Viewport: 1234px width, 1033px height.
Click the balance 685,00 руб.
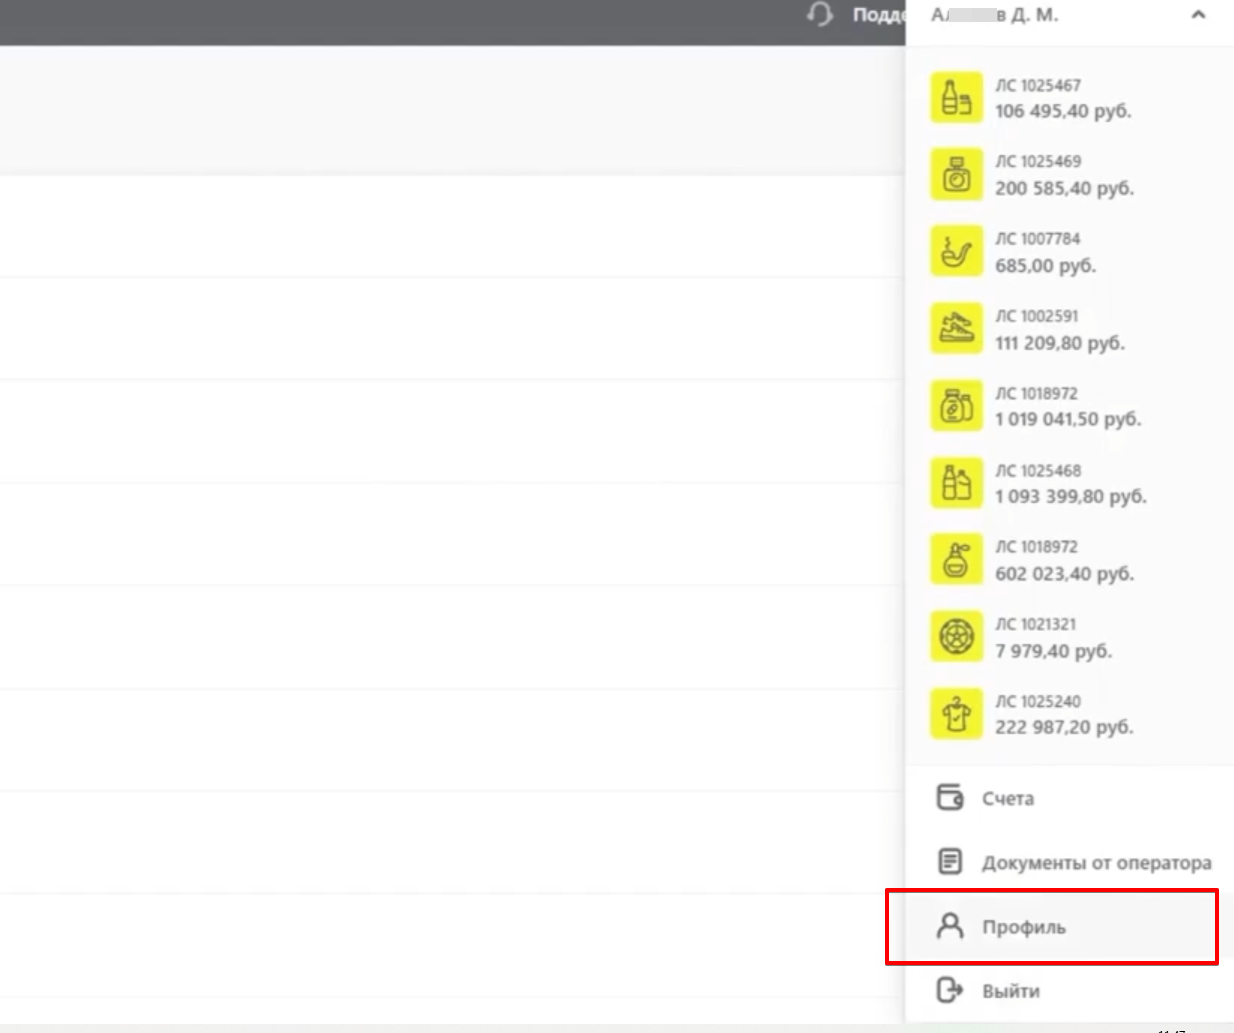pyautogui.click(x=1045, y=266)
